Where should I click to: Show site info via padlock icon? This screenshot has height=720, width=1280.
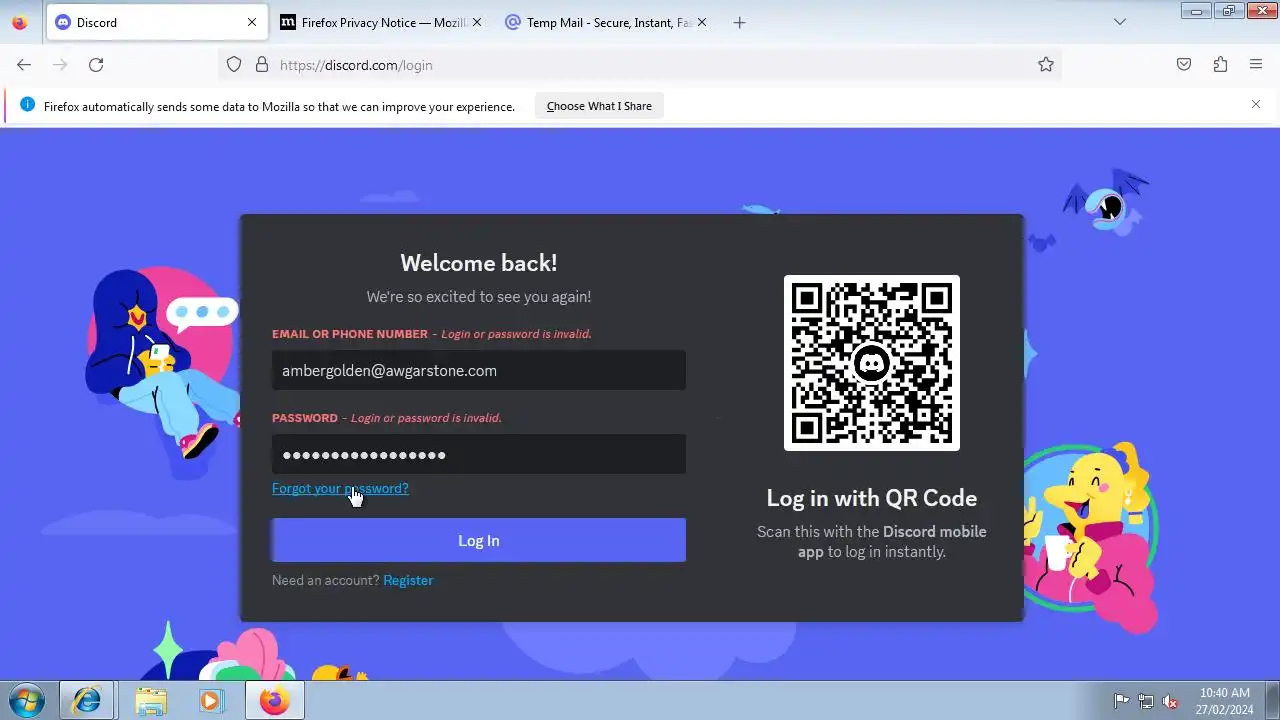point(262,65)
